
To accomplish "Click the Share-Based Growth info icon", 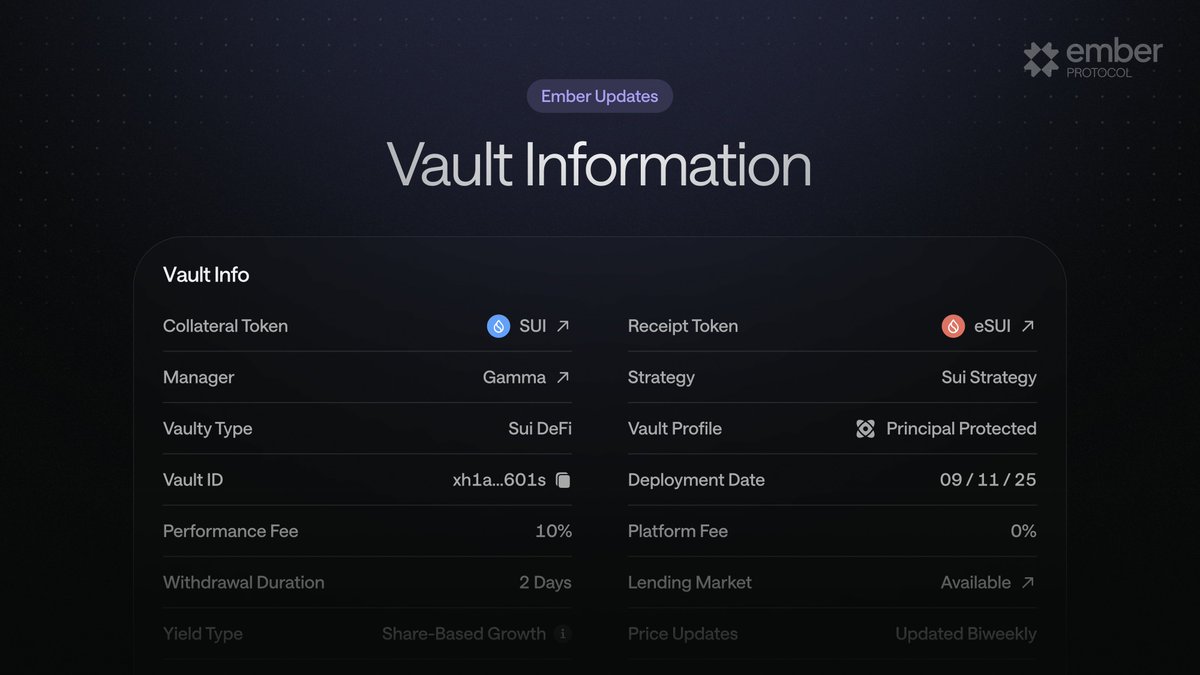I will click(563, 633).
